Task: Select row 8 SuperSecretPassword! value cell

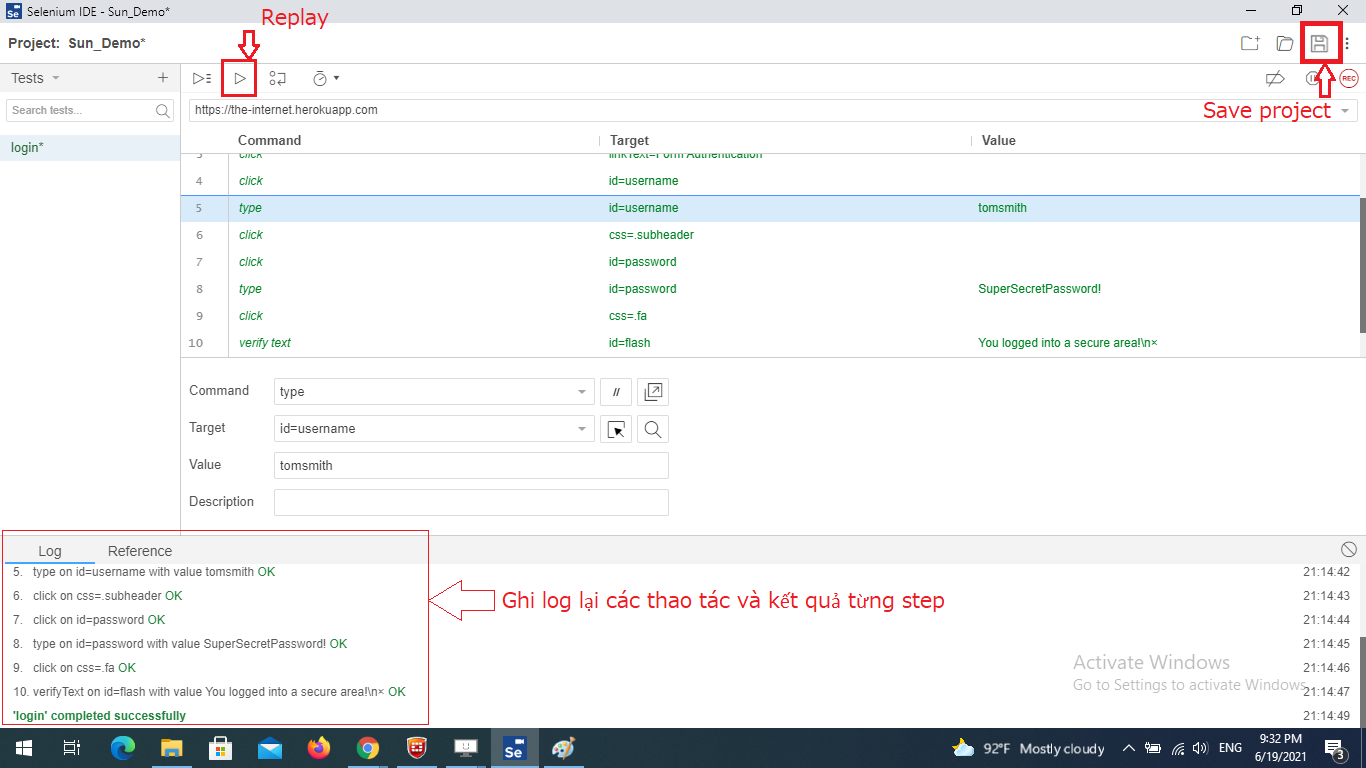Action: click(1039, 289)
